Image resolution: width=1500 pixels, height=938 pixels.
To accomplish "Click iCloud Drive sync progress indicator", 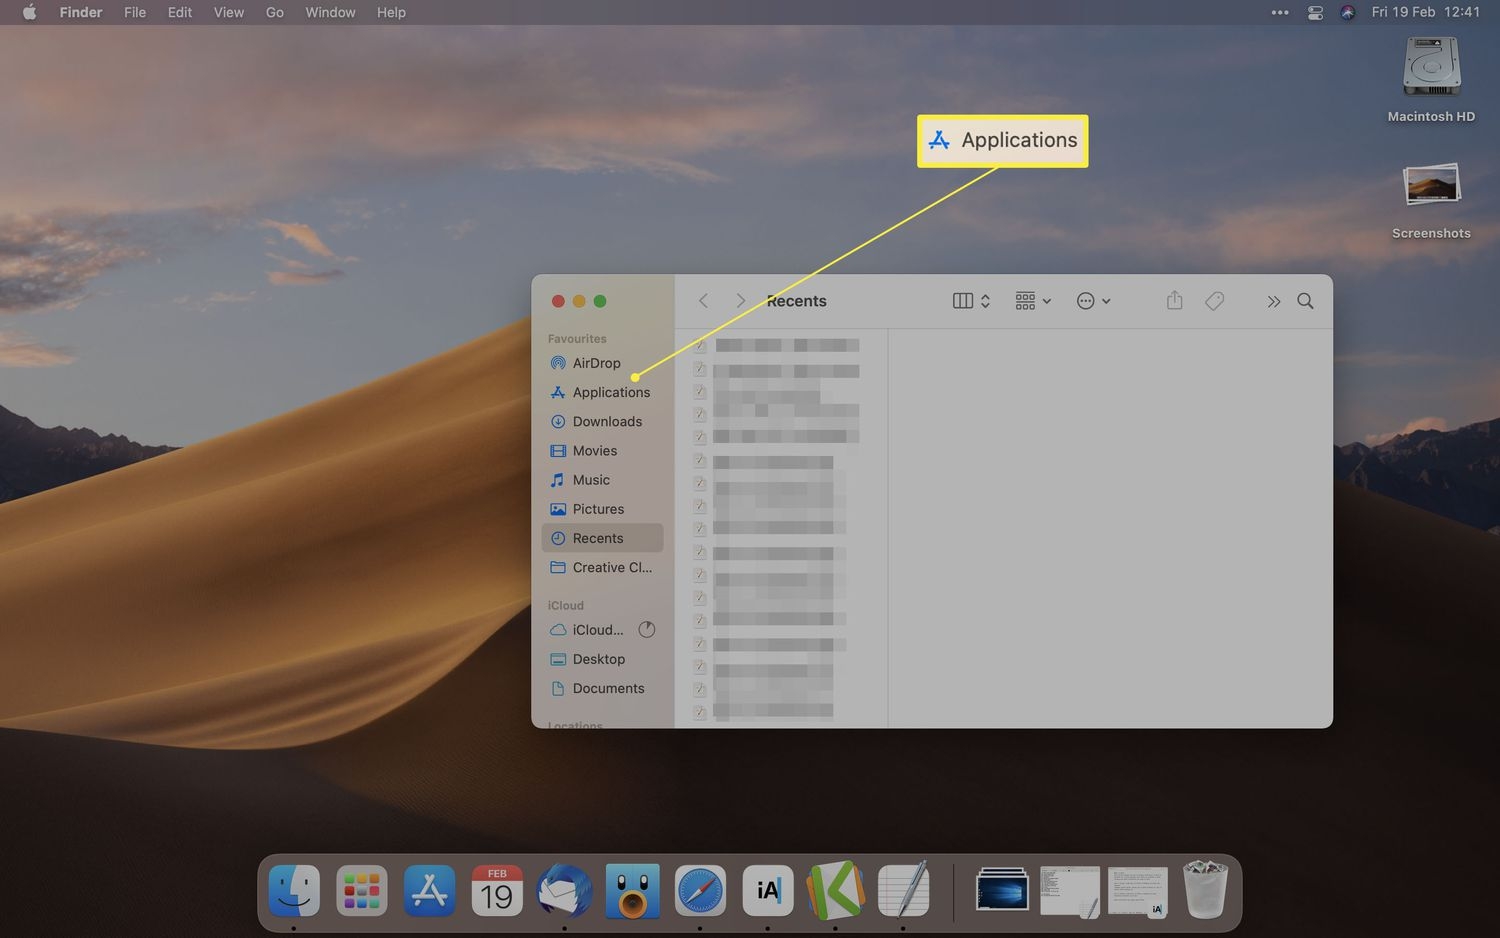I will 647,630.
